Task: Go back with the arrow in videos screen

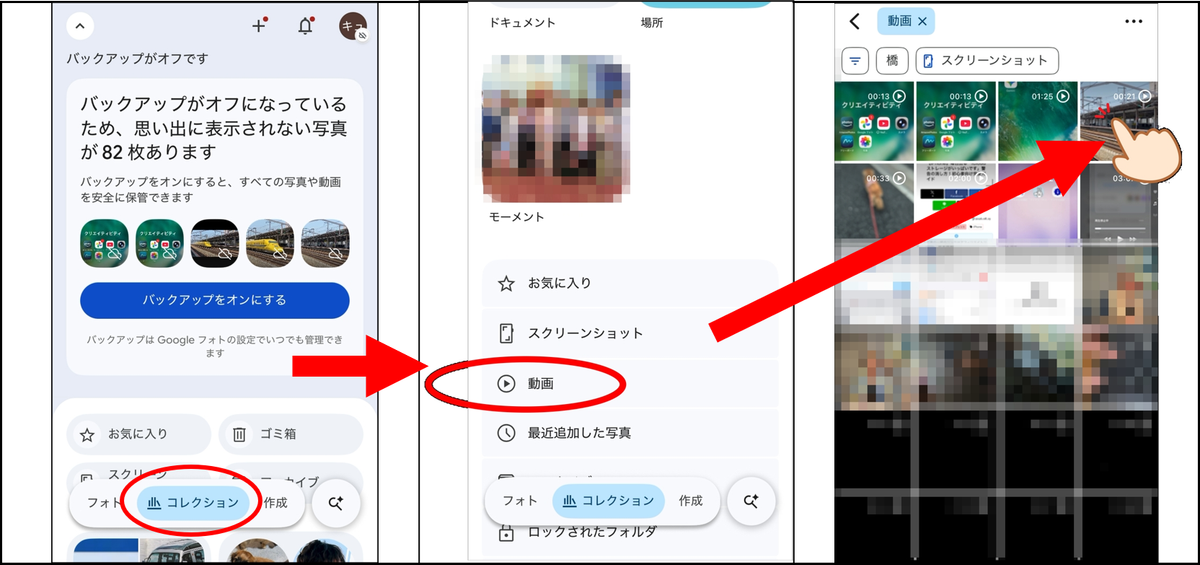Action: pyautogui.click(x=855, y=21)
